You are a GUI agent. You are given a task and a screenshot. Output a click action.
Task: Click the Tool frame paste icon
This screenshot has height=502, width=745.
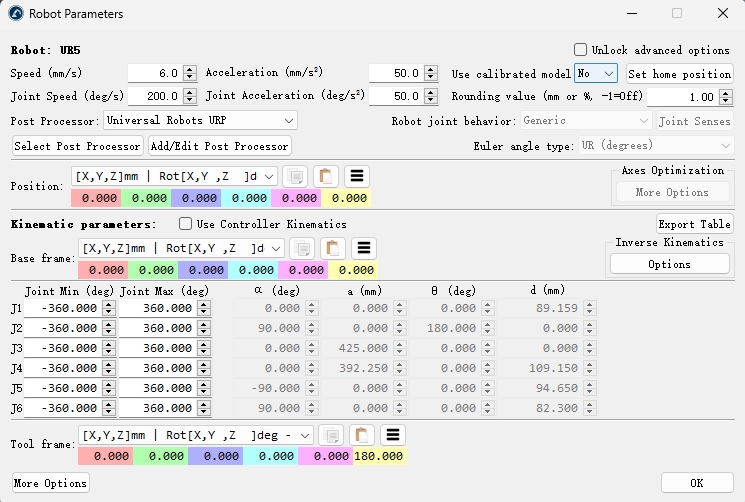pyautogui.click(x=361, y=435)
